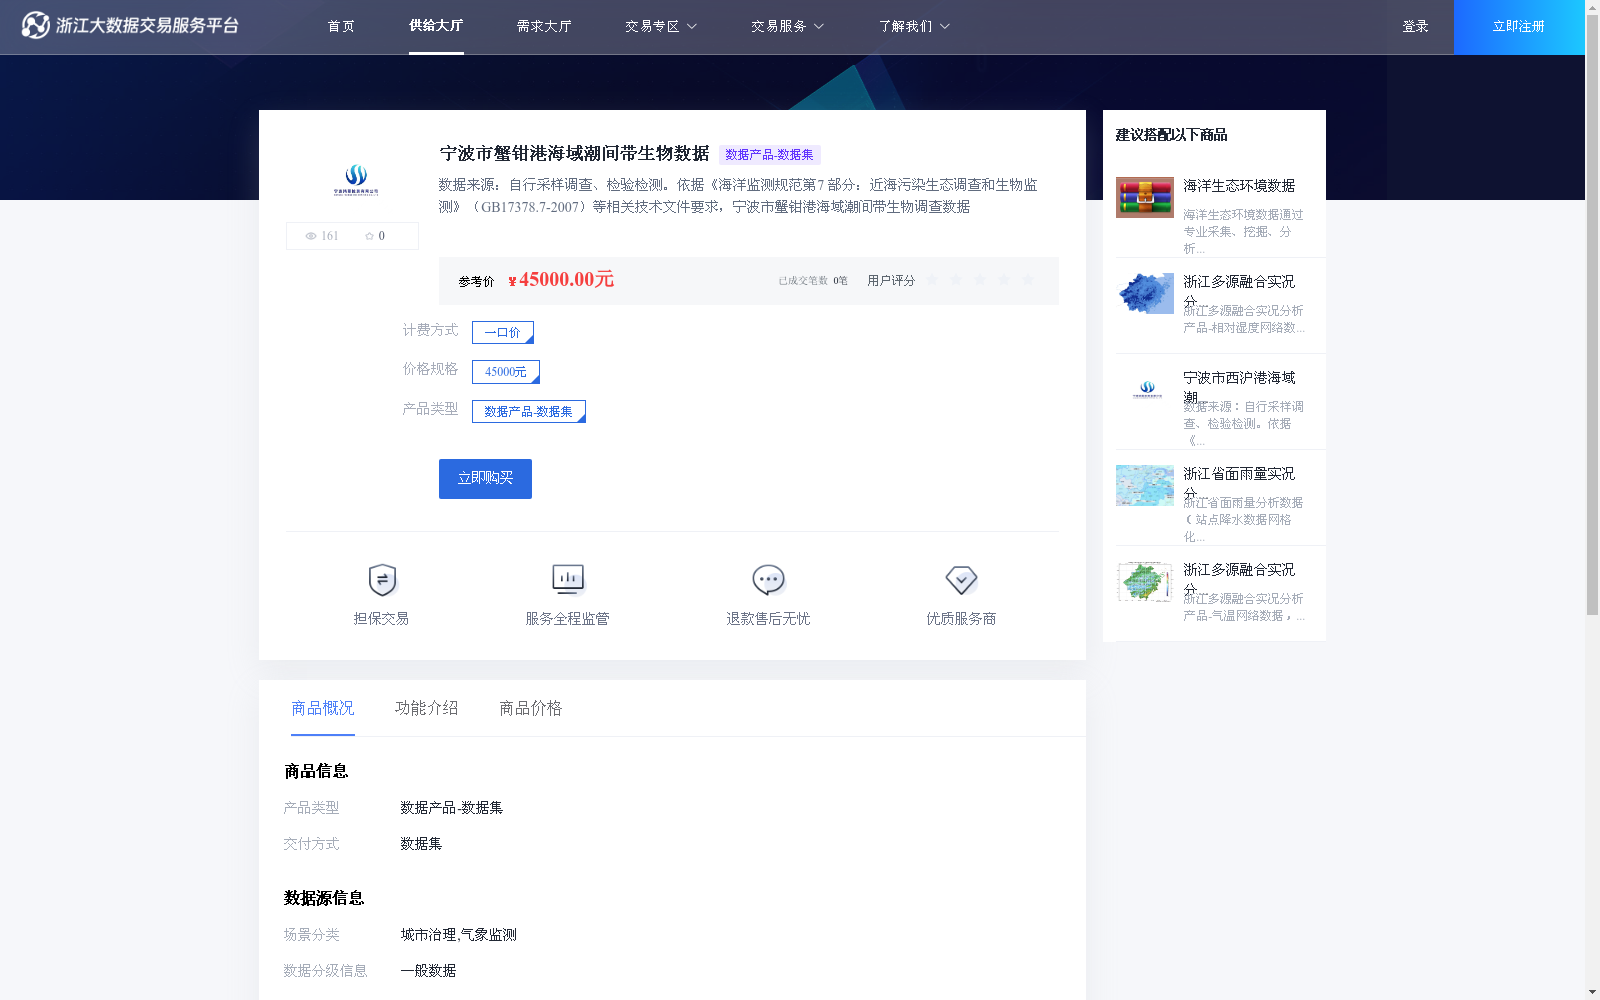Viewport: 1600px width, 1000px height.
Task: Open the blue map thumbnail for 相对湿度 product
Action: 1145,293
